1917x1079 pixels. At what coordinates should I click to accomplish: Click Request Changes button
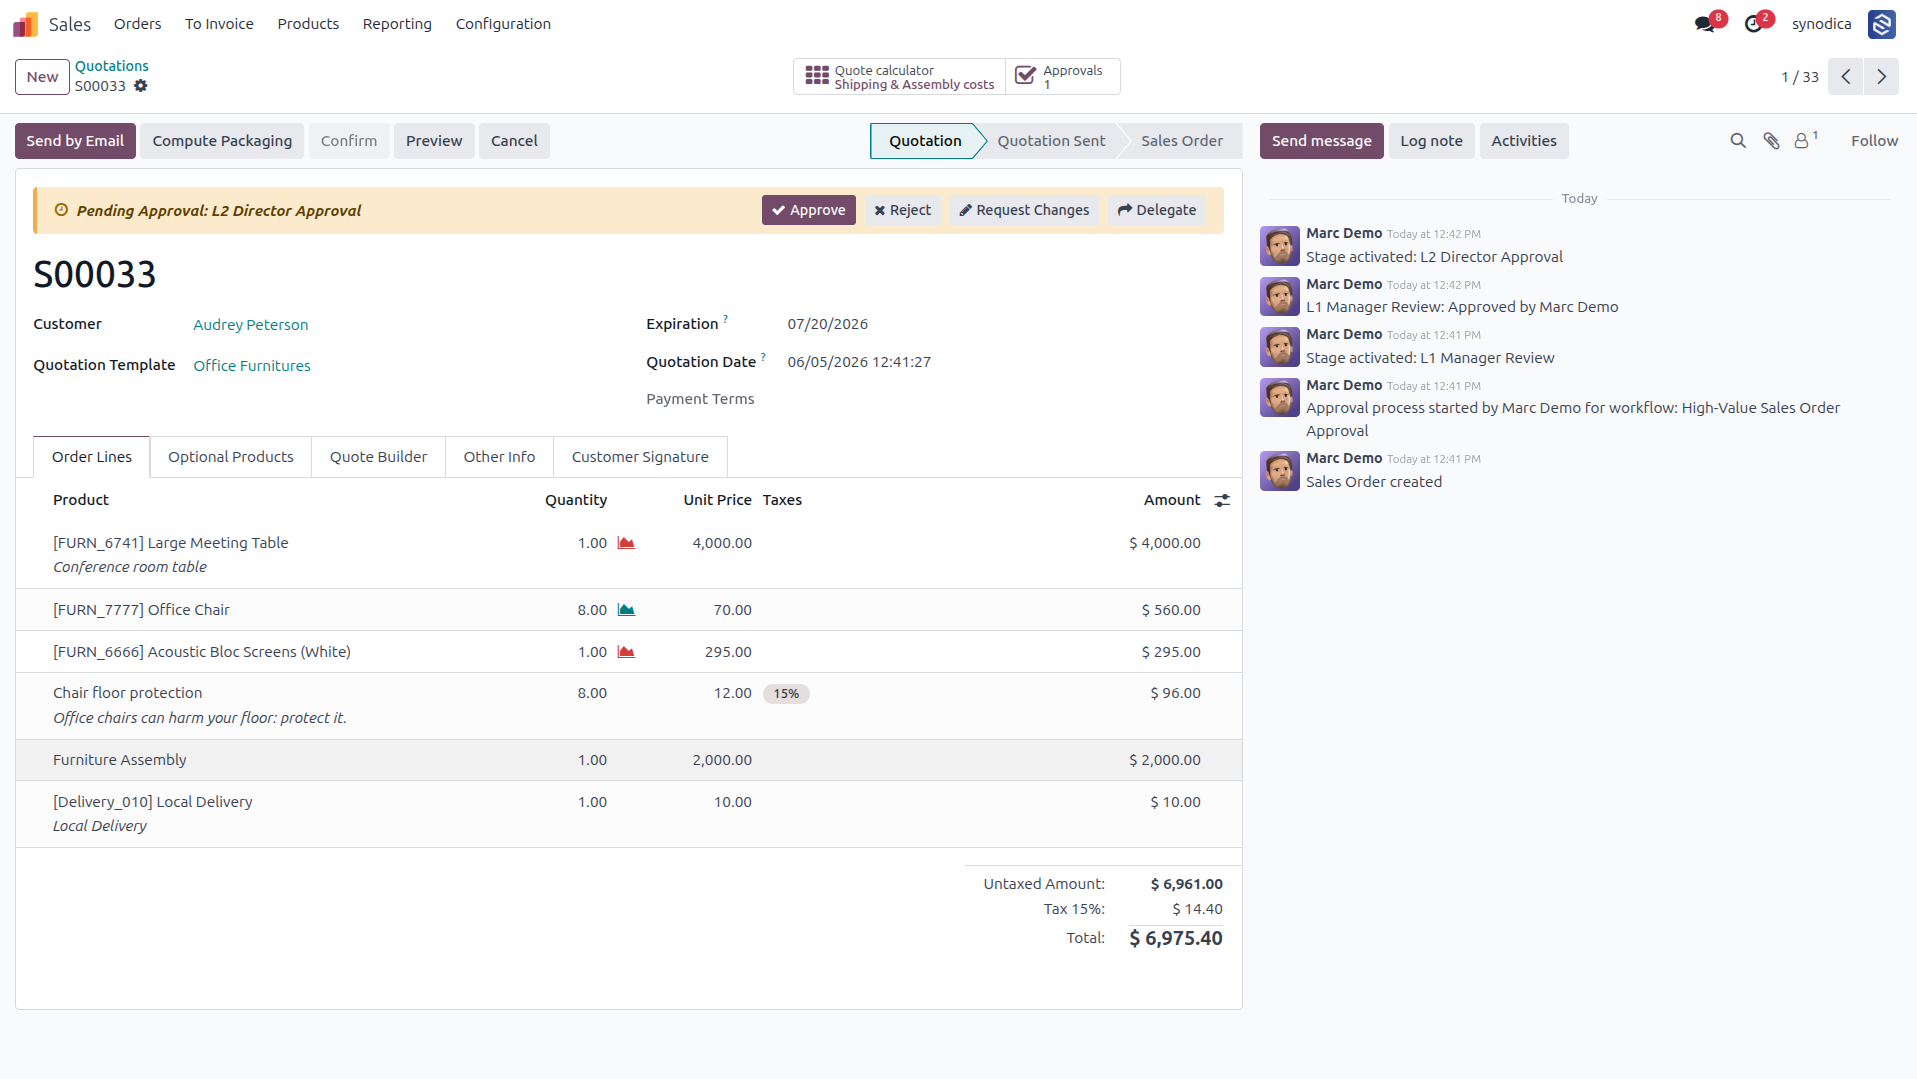1024,210
